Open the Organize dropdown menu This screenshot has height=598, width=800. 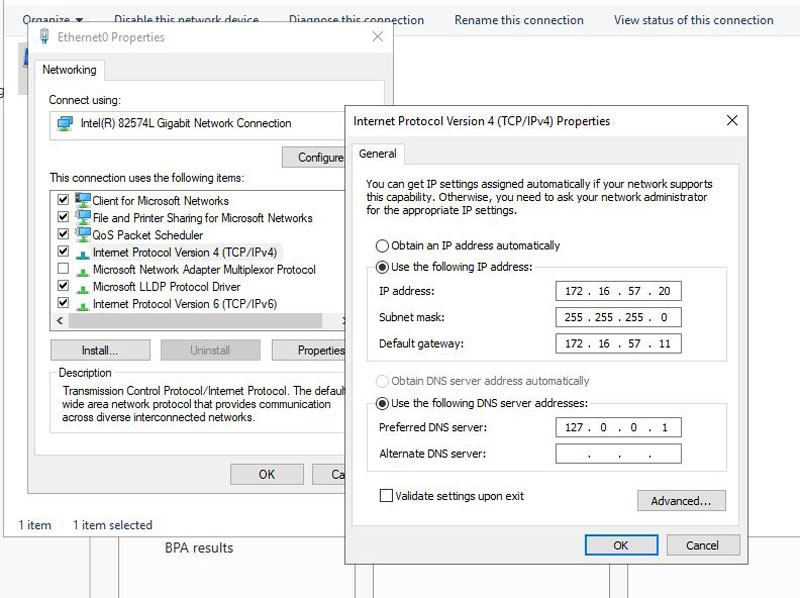tap(52, 20)
